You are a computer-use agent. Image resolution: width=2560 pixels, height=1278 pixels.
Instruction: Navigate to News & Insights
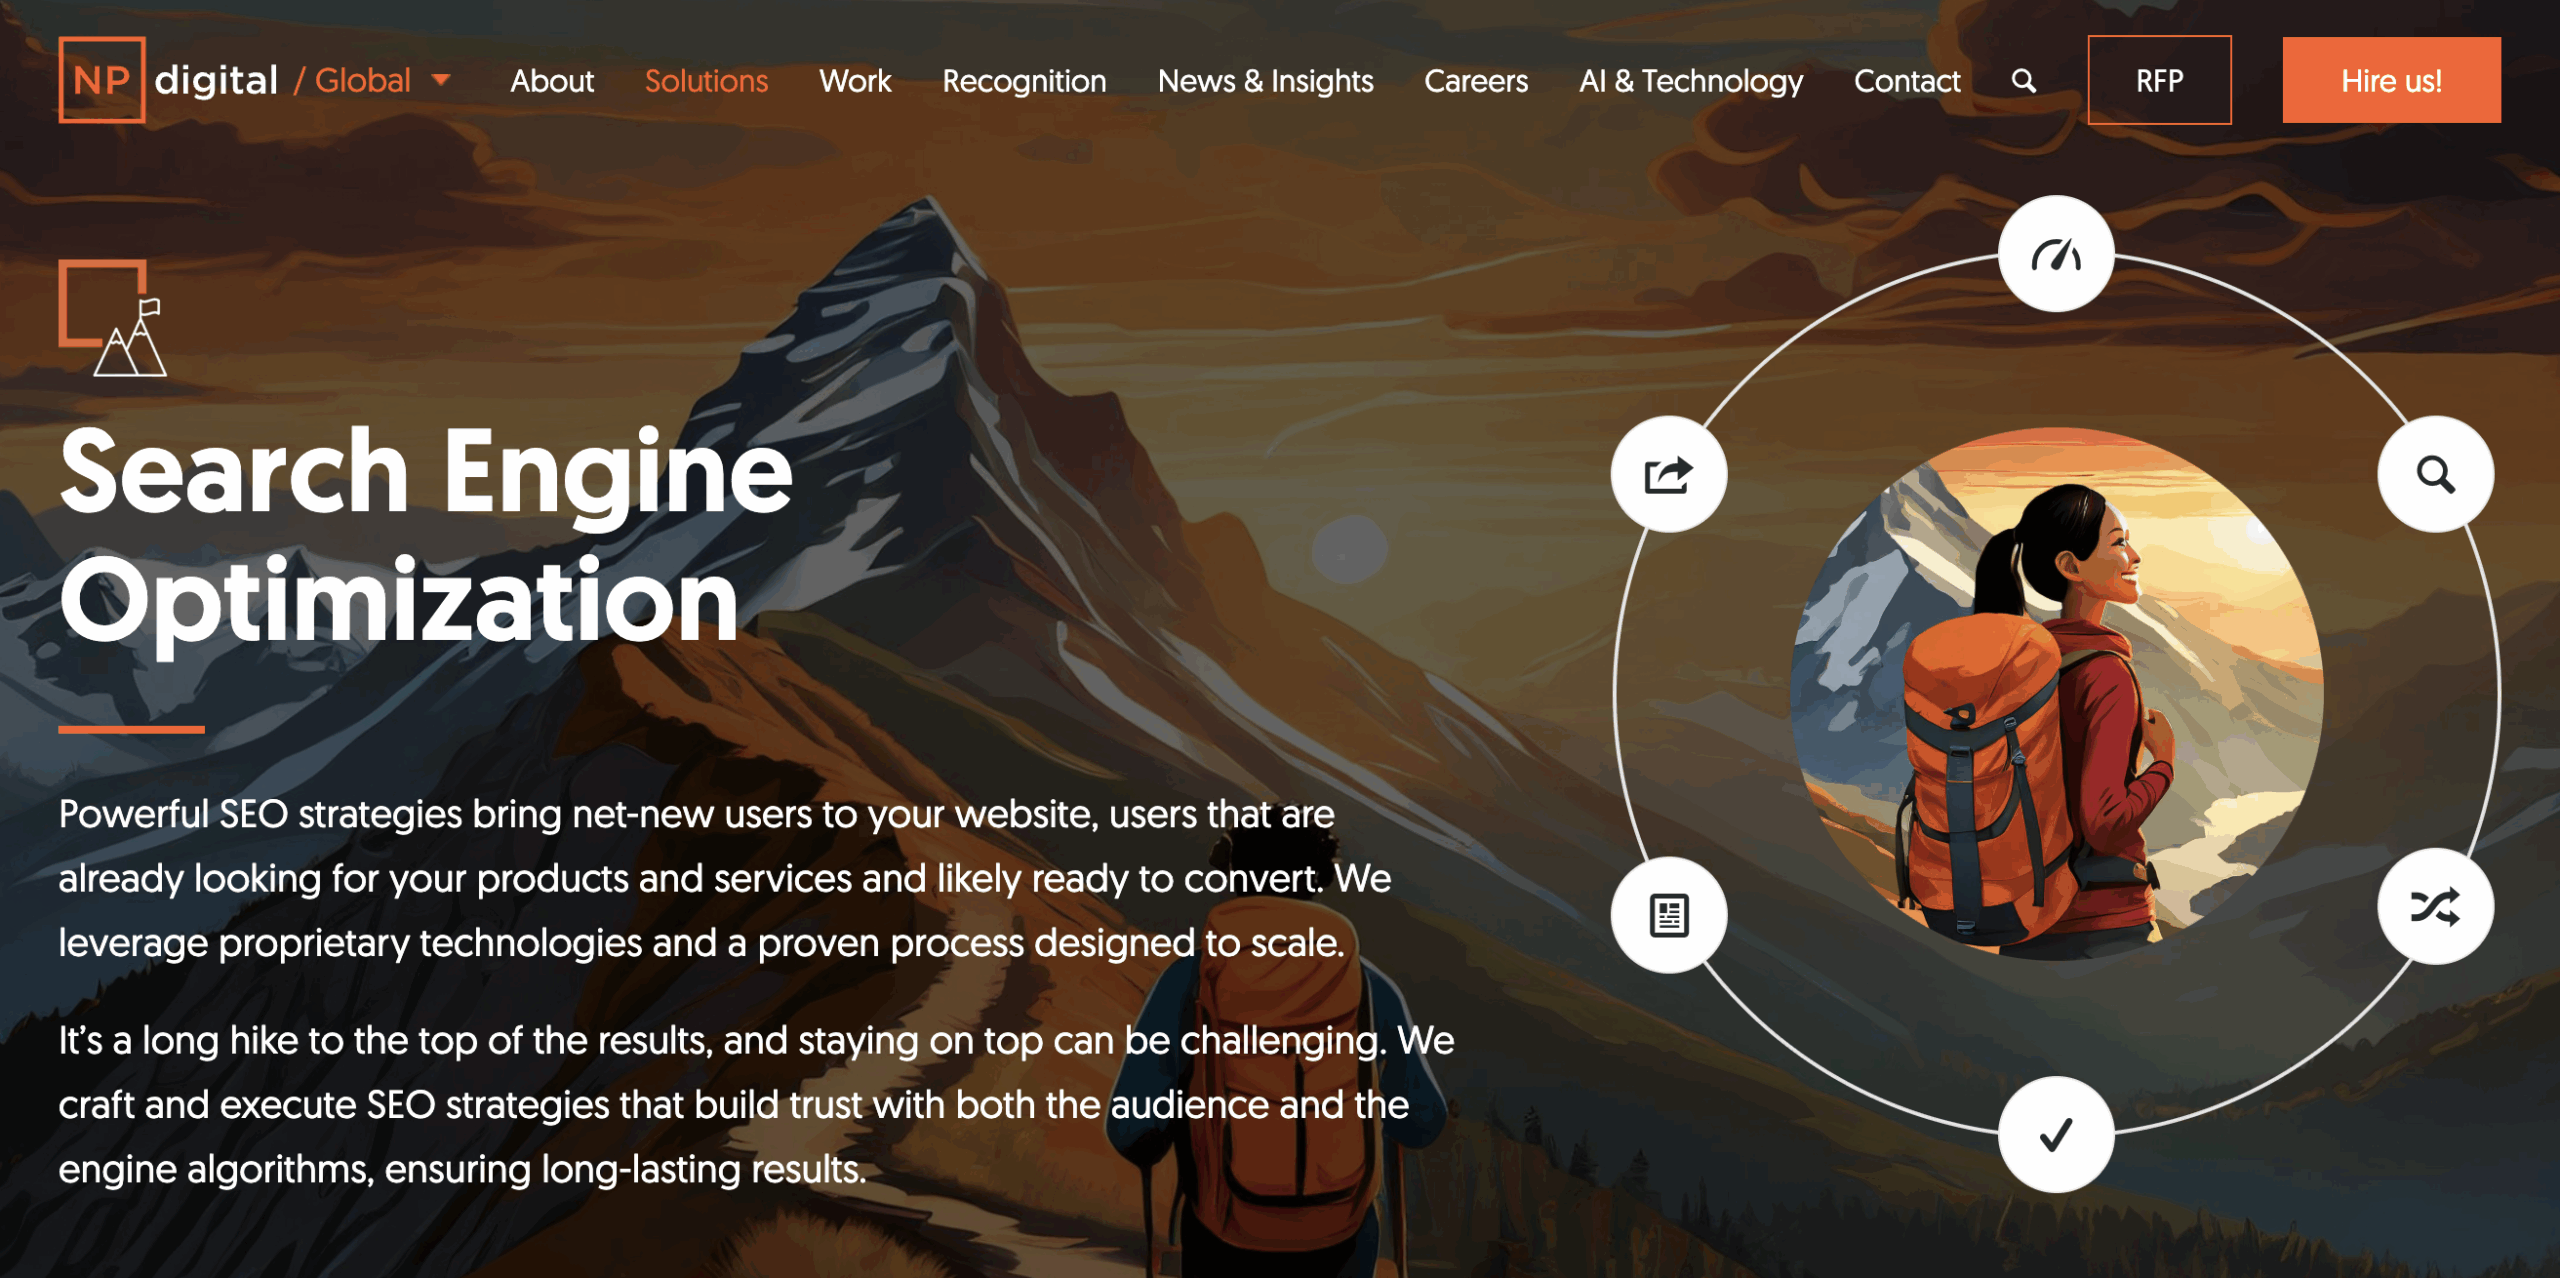coord(1265,81)
